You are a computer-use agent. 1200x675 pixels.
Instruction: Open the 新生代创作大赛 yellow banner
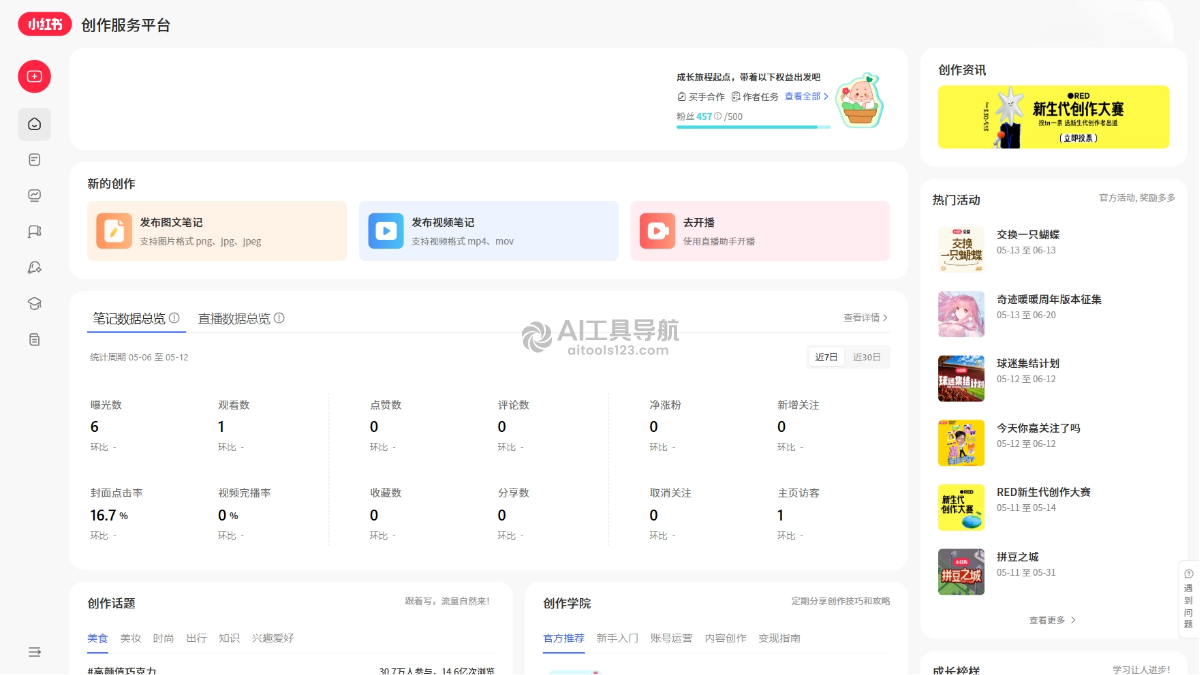[x=1053, y=117]
